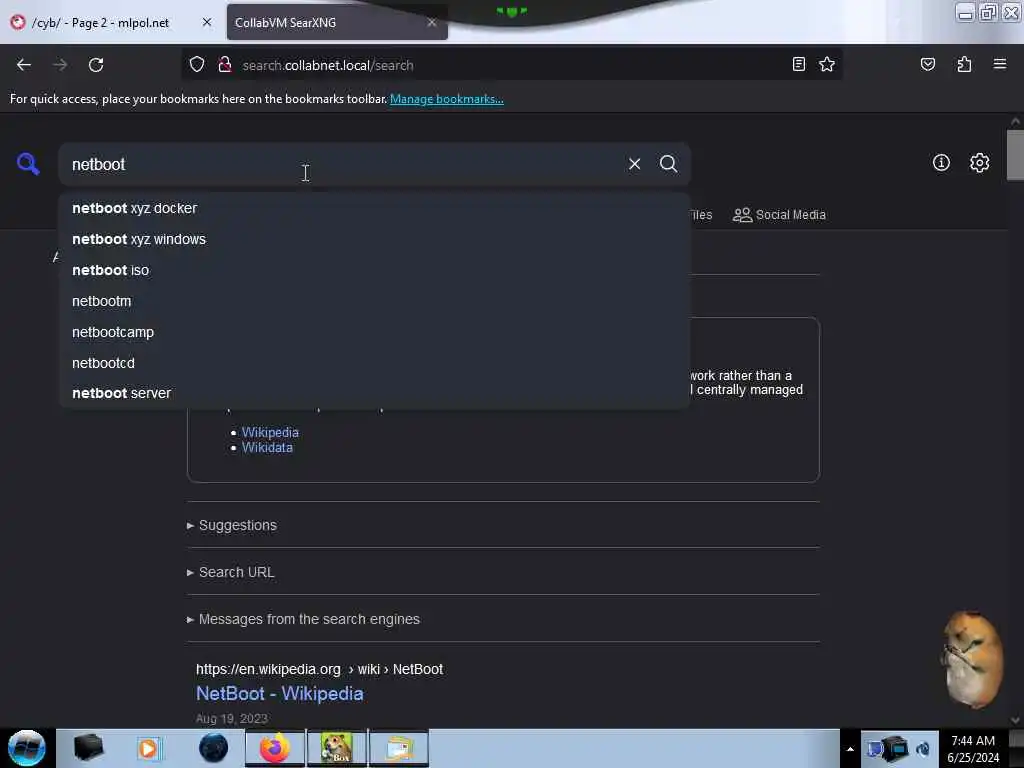This screenshot has width=1024, height=768.
Task: Open media player taskbar icon
Action: (x=148, y=748)
